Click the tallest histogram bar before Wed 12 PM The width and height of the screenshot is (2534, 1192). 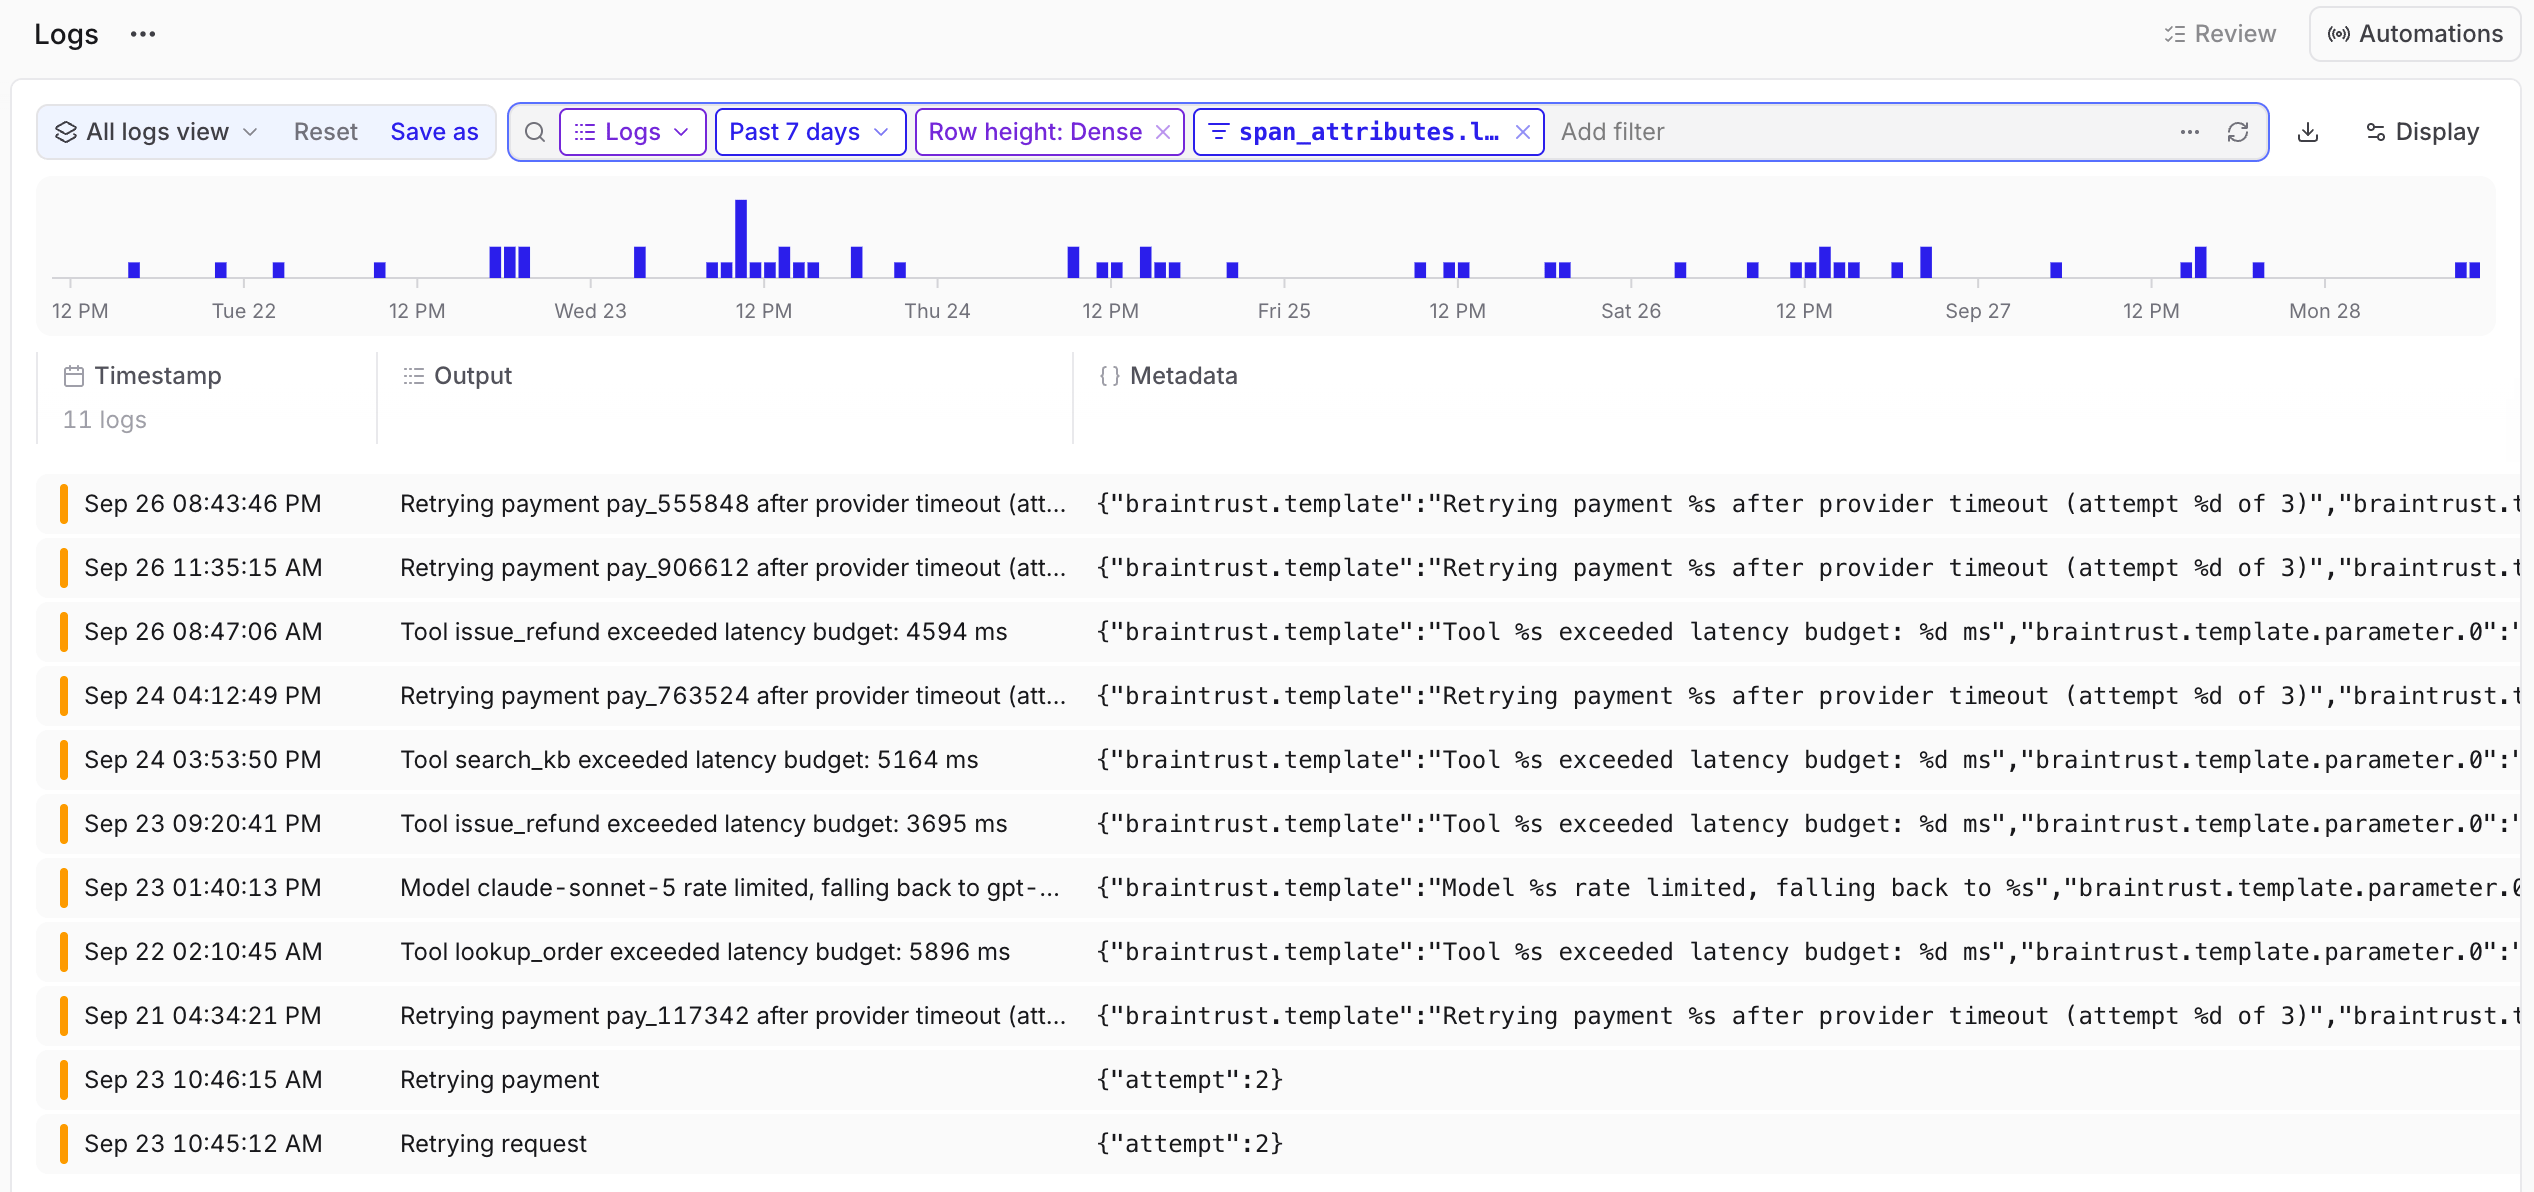[741, 238]
